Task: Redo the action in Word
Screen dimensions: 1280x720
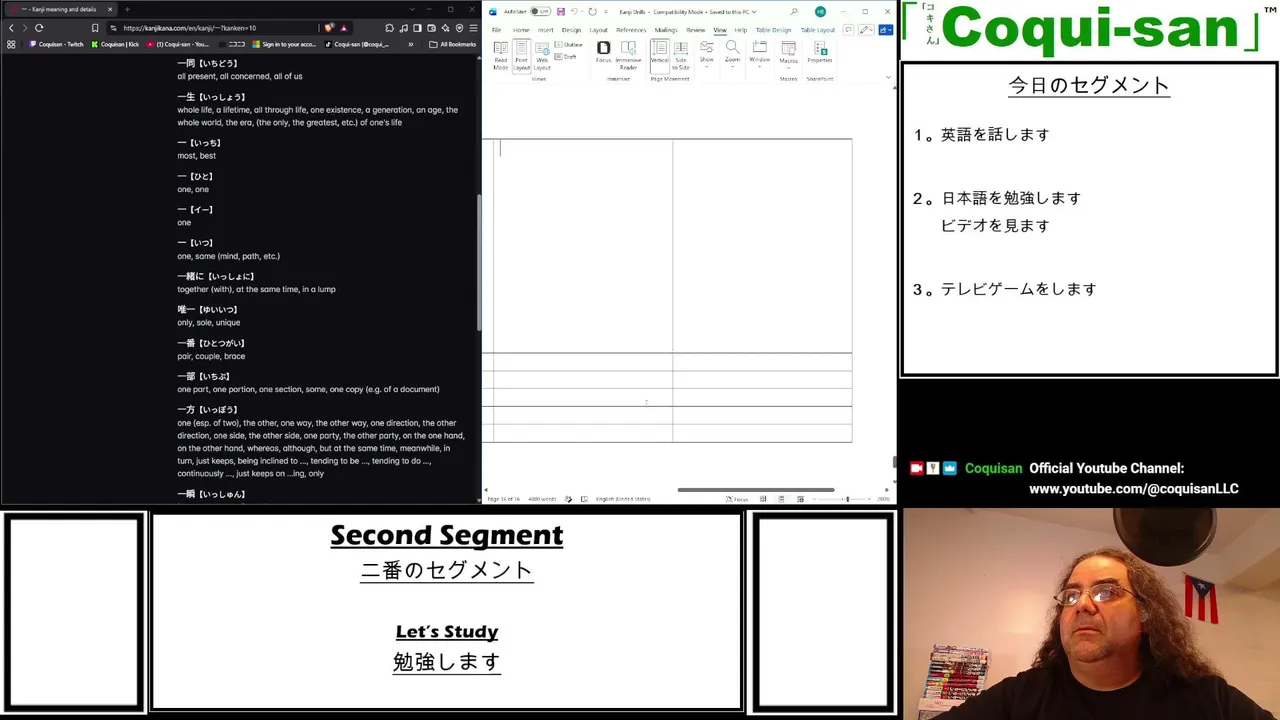Action: pyautogui.click(x=592, y=12)
